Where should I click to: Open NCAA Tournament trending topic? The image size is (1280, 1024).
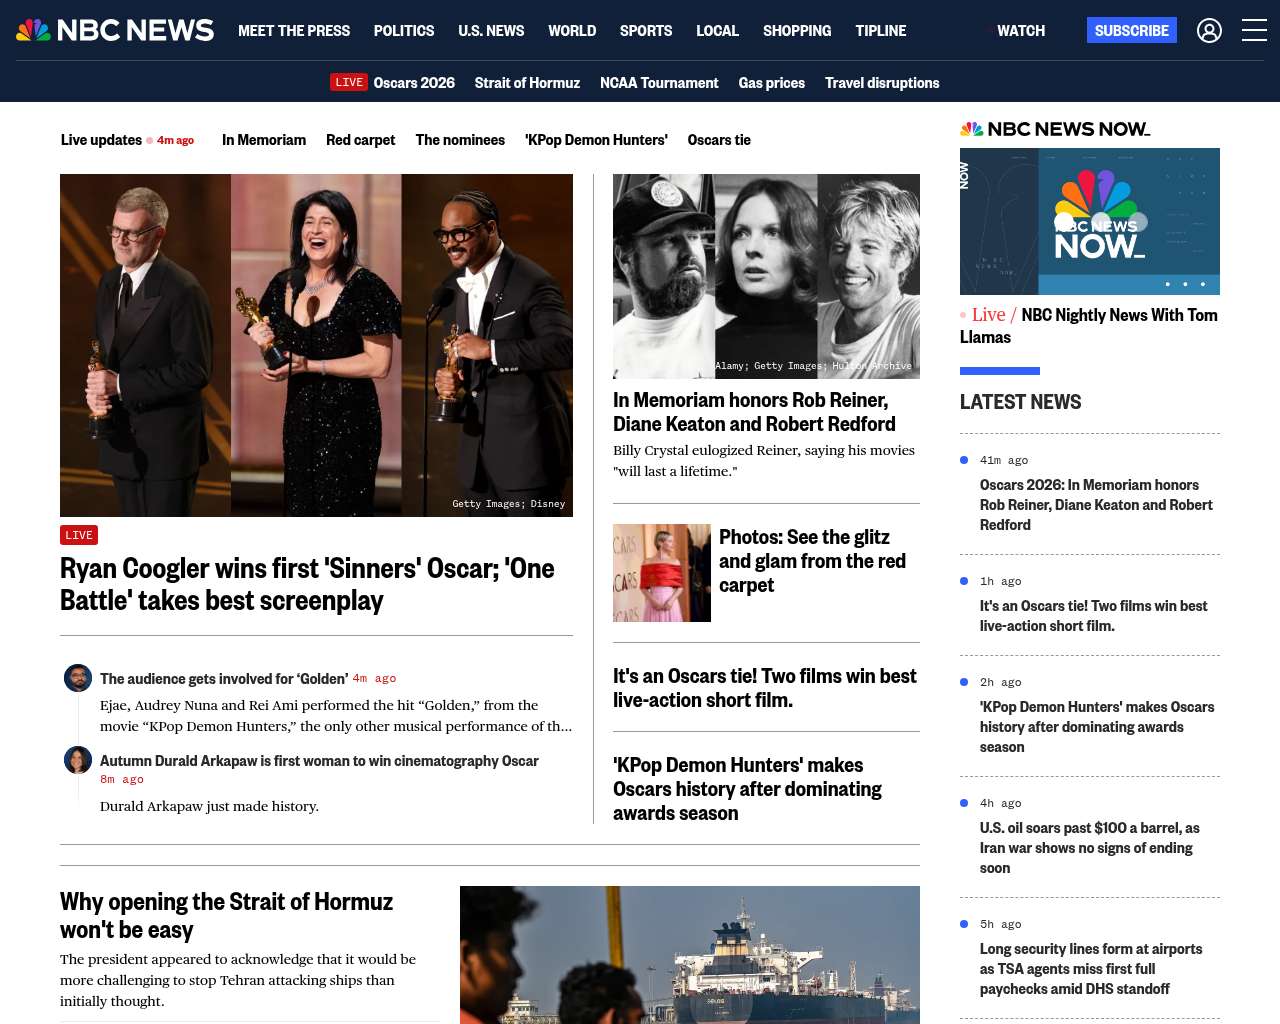[x=659, y=83]
